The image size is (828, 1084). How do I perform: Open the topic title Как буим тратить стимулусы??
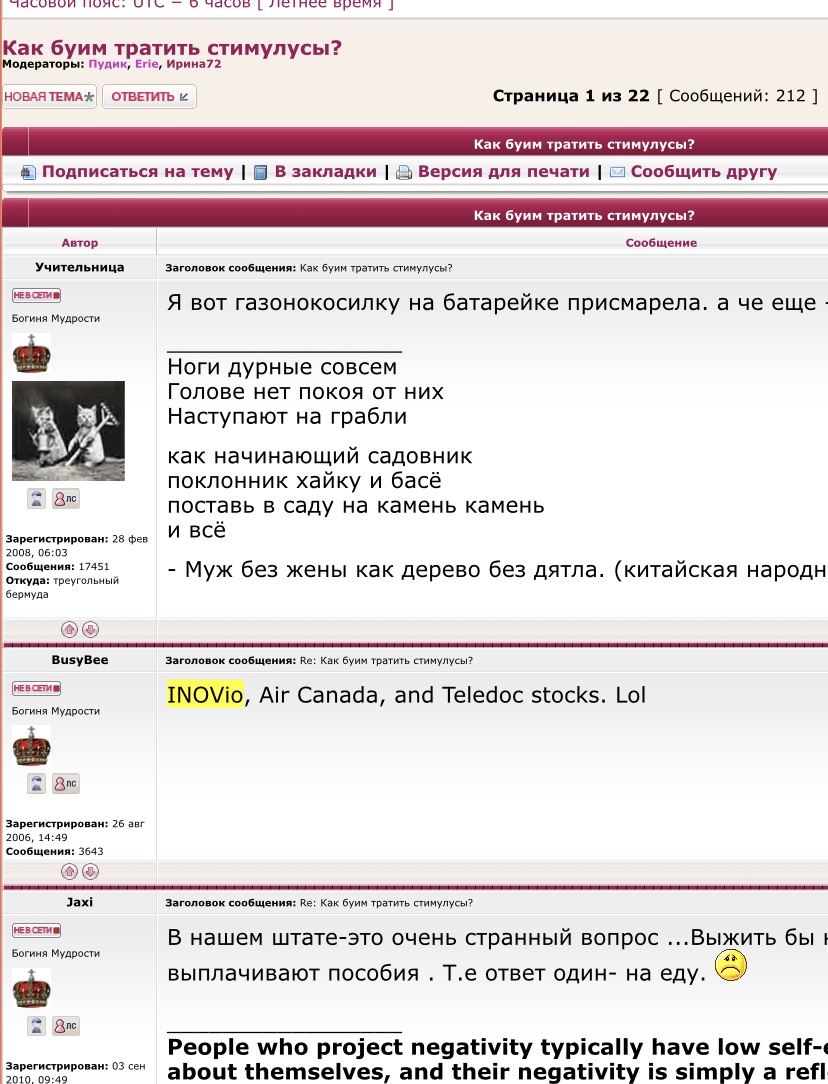coord(172,48)
